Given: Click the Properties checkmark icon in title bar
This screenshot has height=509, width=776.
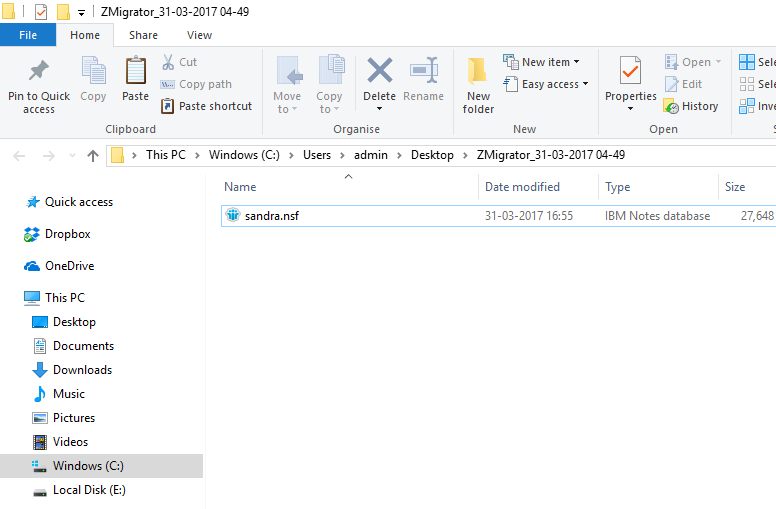Looking at the screenshot, I should [41, 11].
